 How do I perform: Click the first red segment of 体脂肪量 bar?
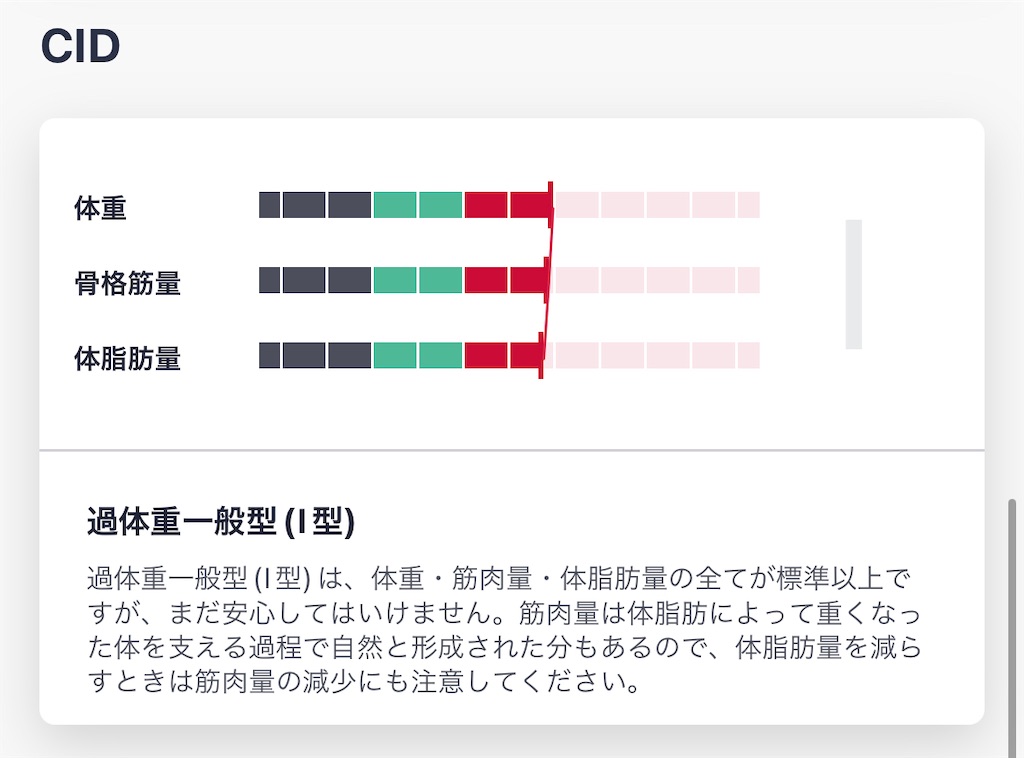(486, 355)
